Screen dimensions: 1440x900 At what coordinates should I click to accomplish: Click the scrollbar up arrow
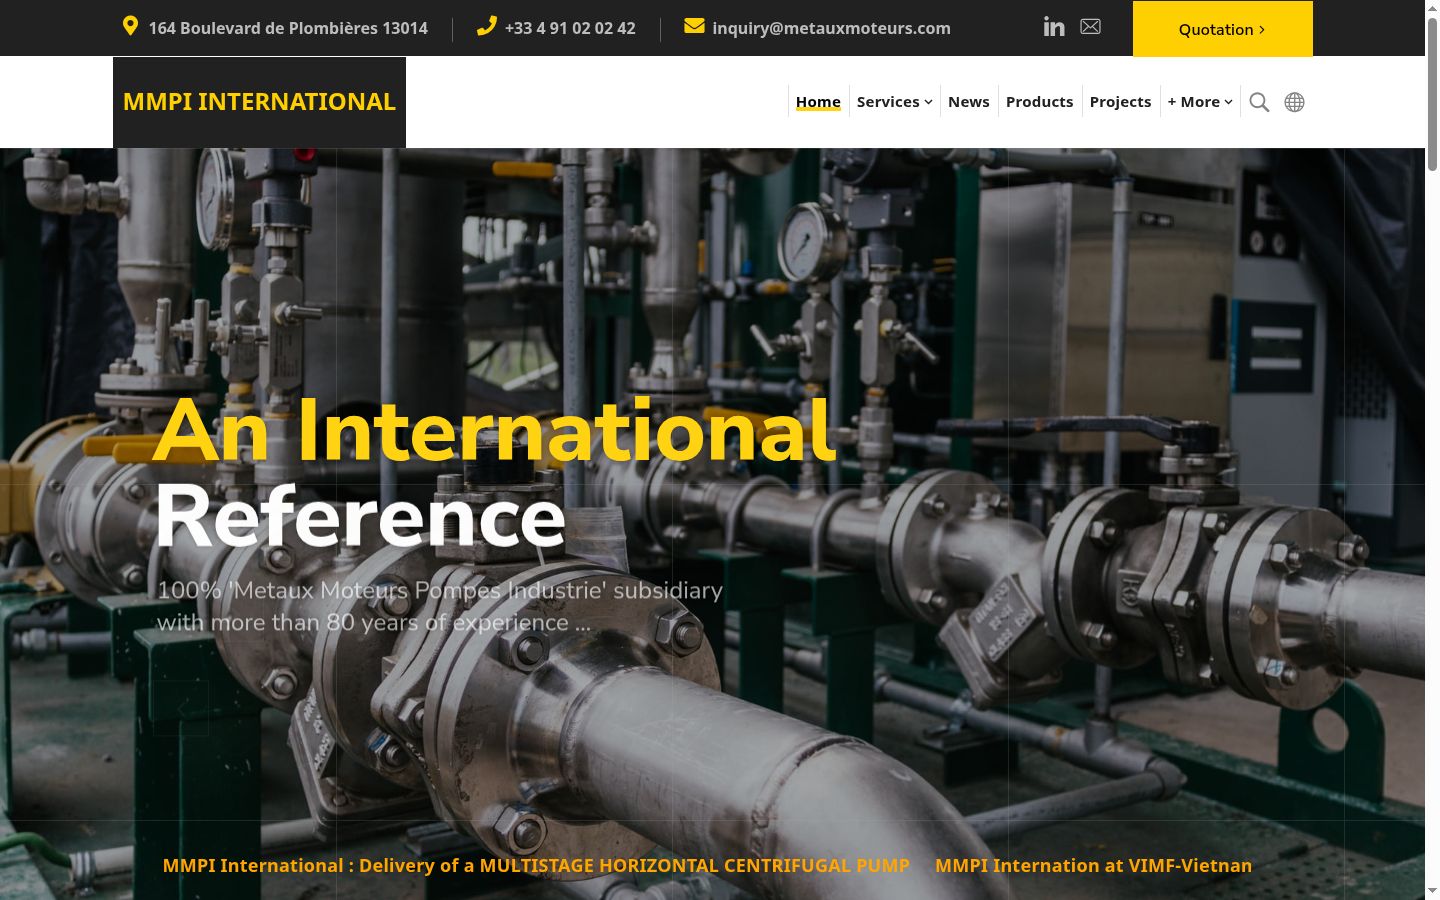coord(1432,8)
